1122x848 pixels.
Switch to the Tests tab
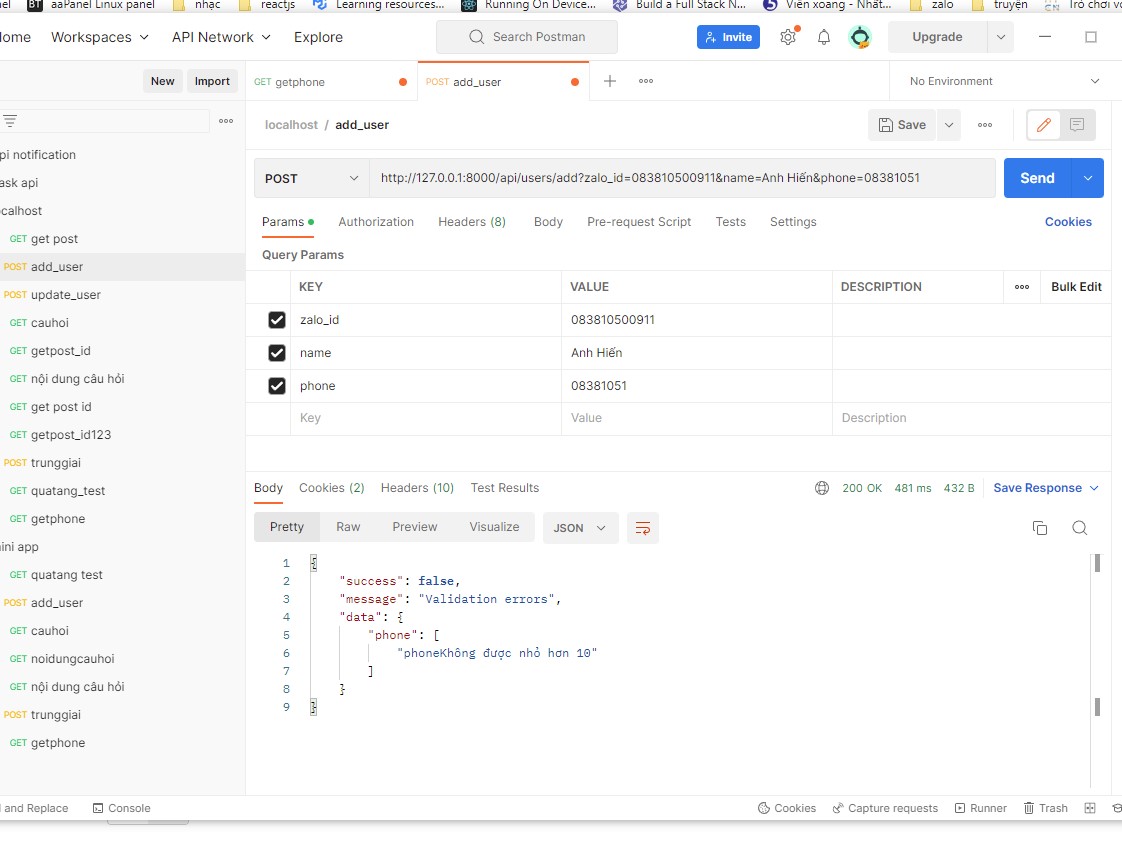[731, 222]
